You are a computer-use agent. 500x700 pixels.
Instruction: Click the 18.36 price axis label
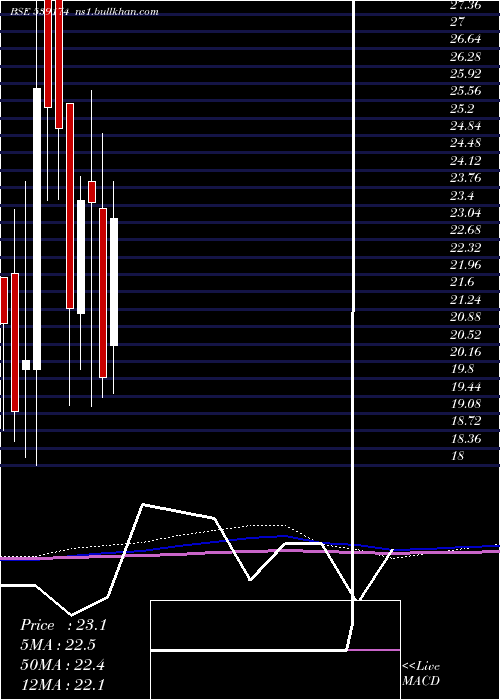pyautogui.click(x=466, y=439)
